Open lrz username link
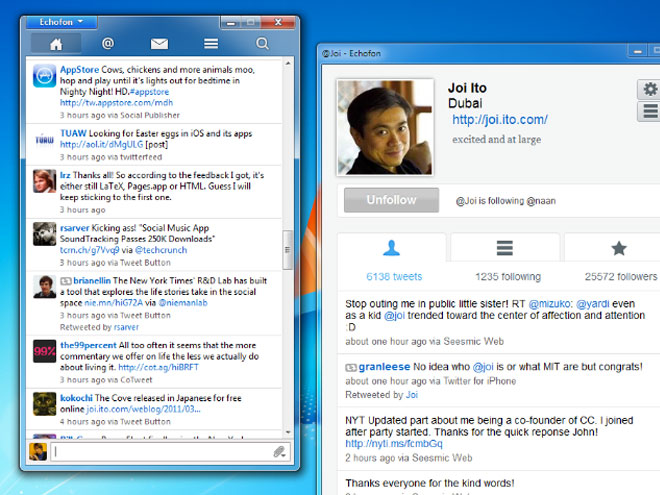This screenshot has height=495, width=660. 65,175
